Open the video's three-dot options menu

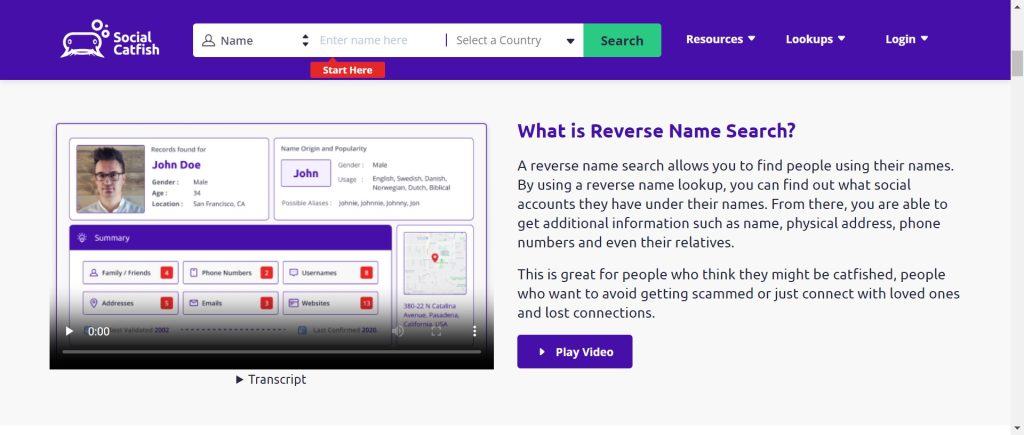pos(475,331)
